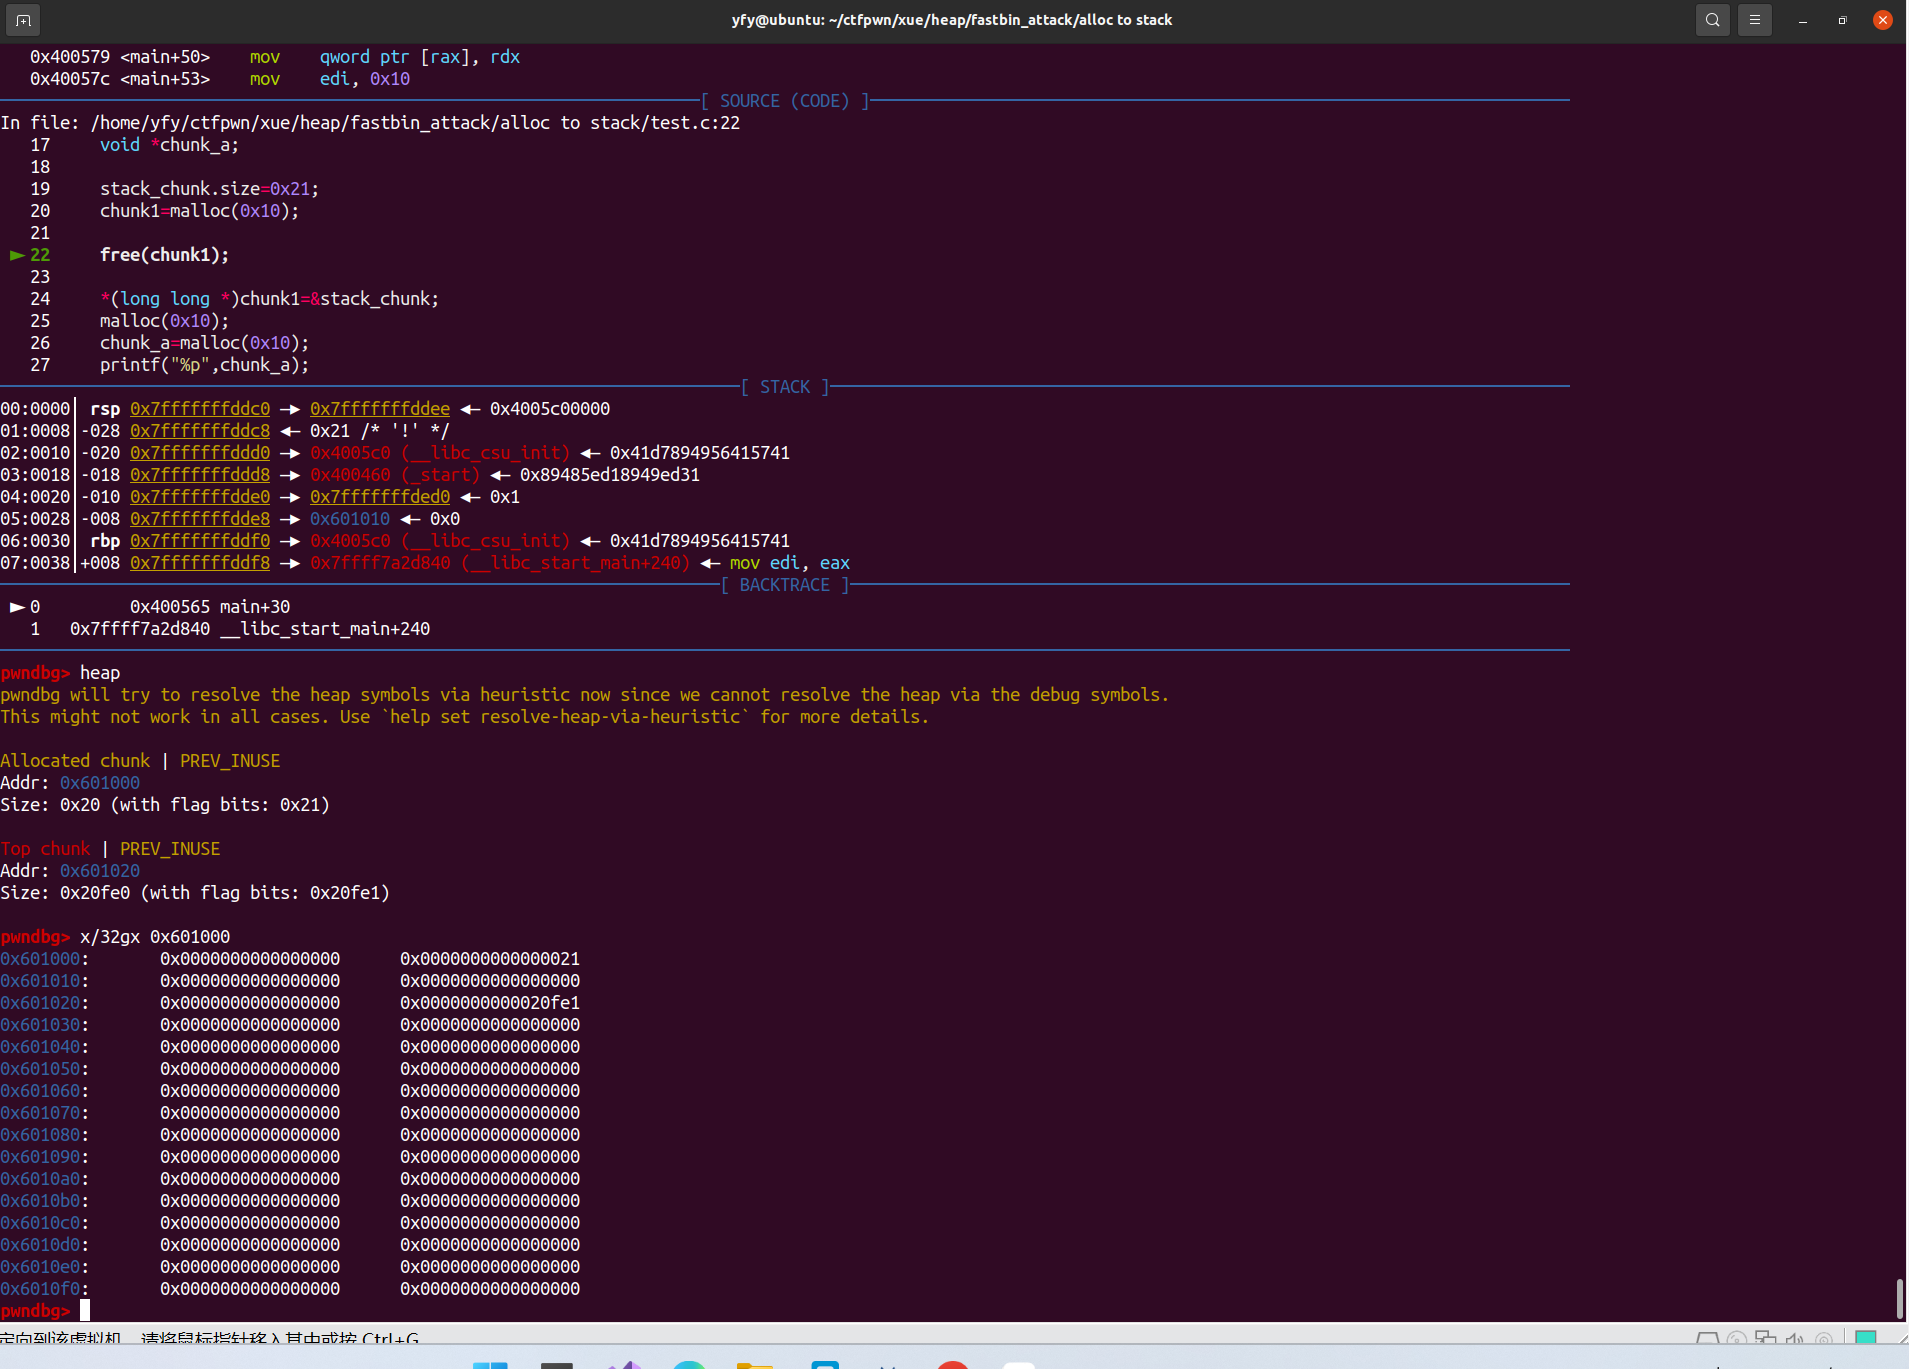
Task: Click the '[ SOURCE (CODE) ]' section header
Action: click(x=785, y=101)
